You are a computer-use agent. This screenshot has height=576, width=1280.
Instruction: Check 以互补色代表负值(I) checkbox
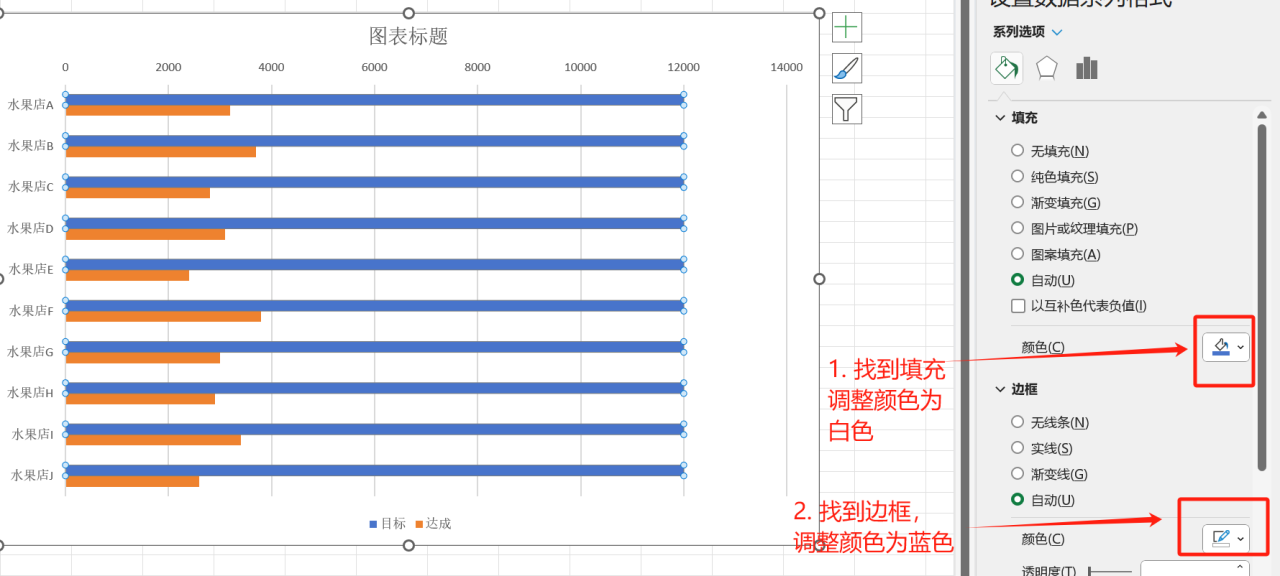click(1018, 306)
